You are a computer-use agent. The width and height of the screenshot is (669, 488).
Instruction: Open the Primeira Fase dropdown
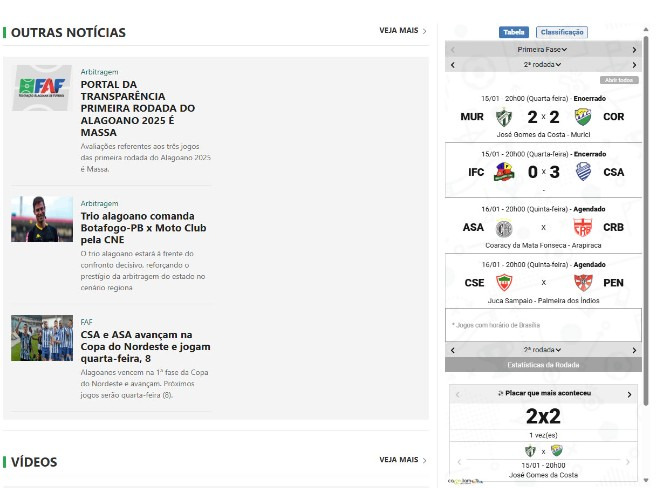543,49
